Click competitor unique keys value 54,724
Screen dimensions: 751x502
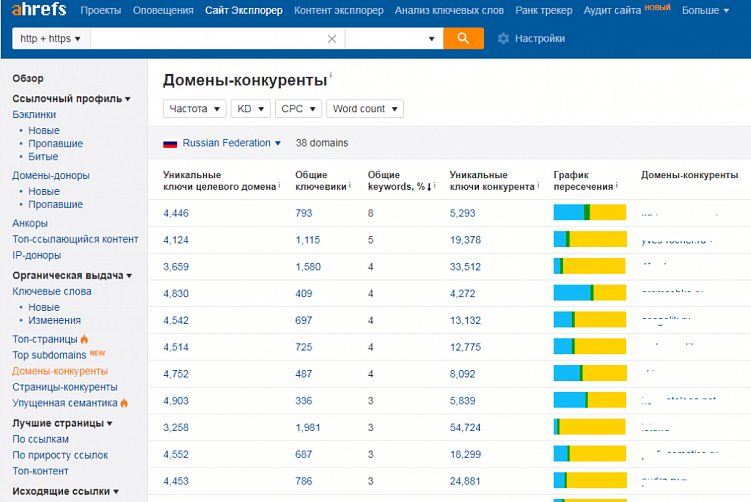[x=465, y=428]
